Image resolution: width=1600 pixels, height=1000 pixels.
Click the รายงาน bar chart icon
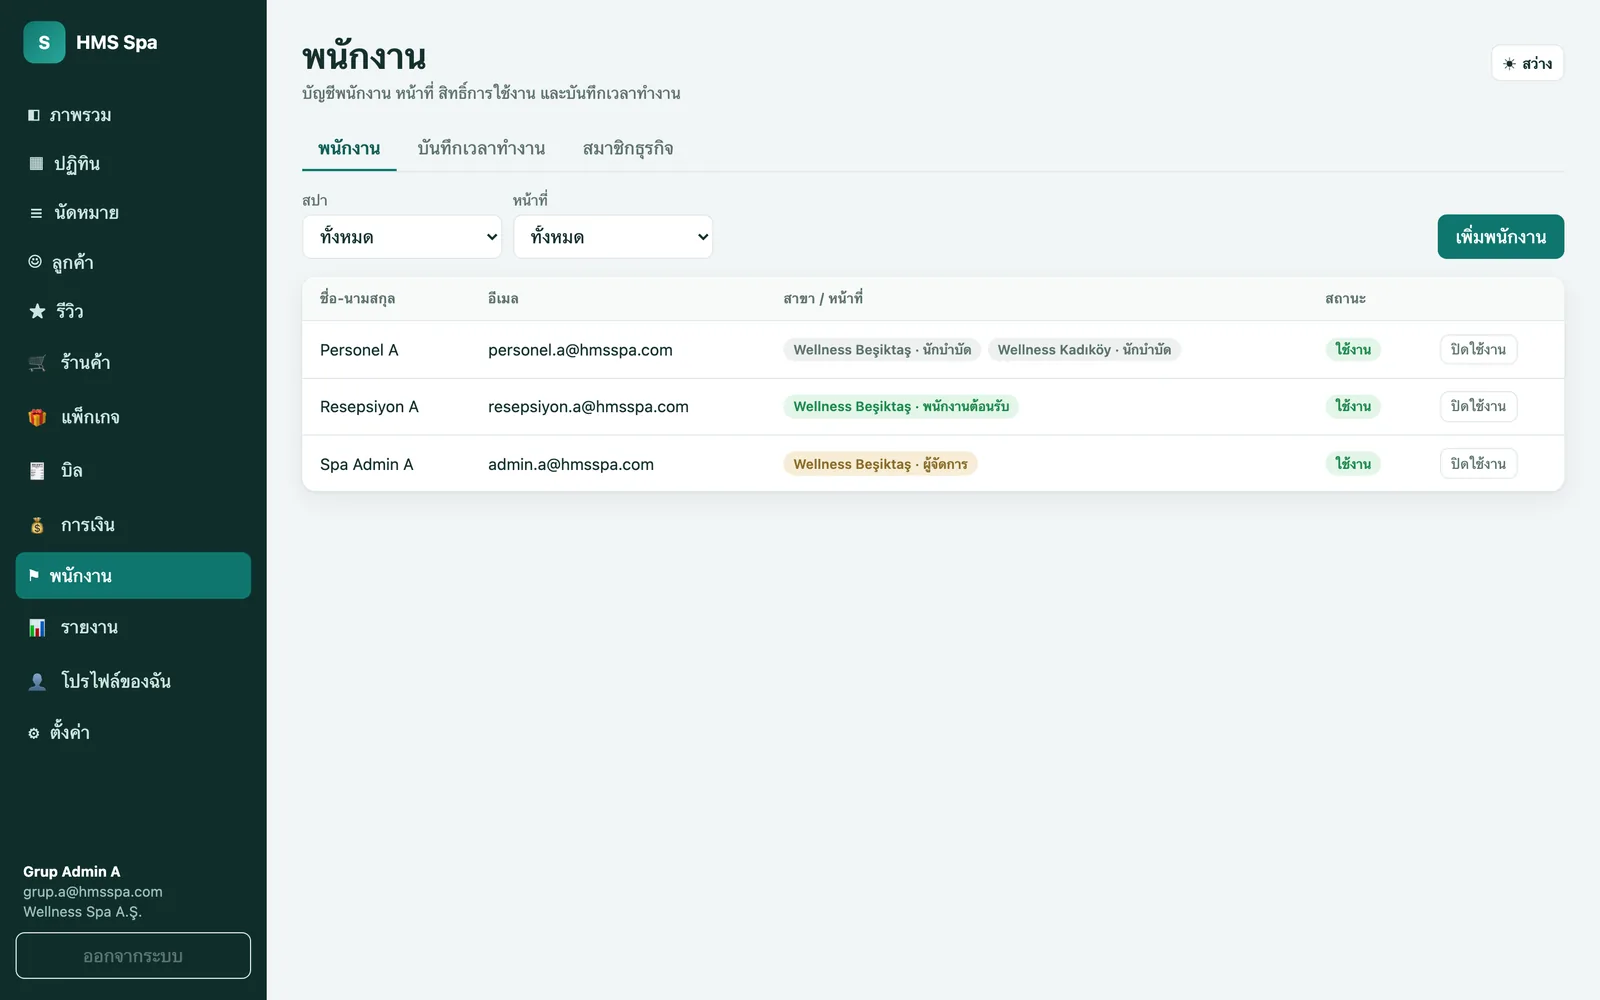click(37, 628)
